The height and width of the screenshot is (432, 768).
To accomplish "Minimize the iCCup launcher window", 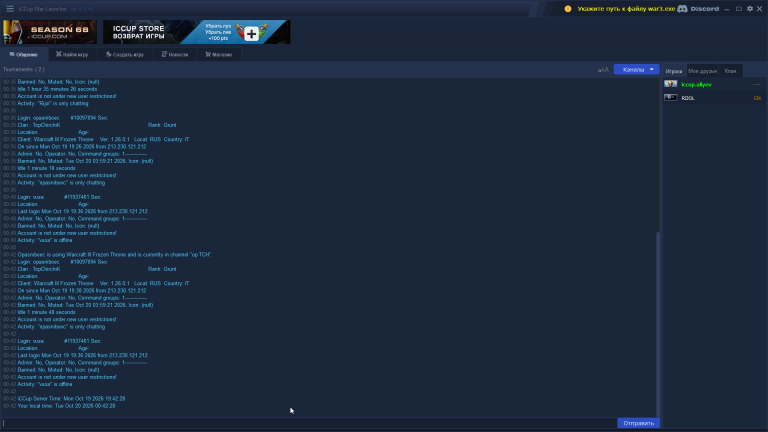I will [x=727, y=9].
